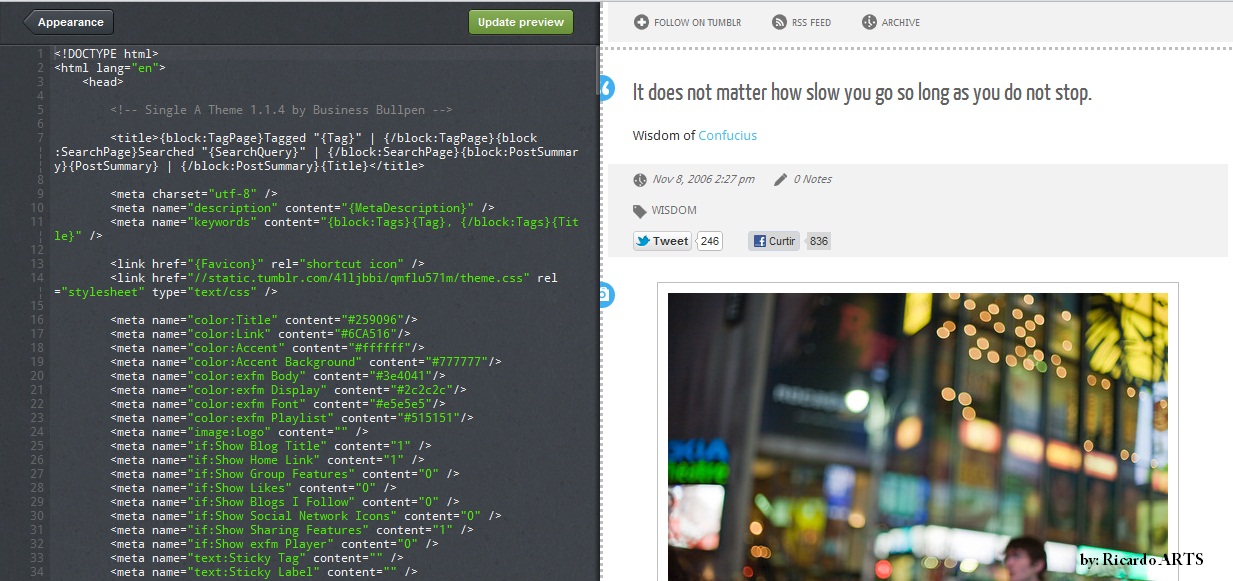Click inside the HTML theme code editor
This screenshot has height=581, width=1233.
[300, 300]
